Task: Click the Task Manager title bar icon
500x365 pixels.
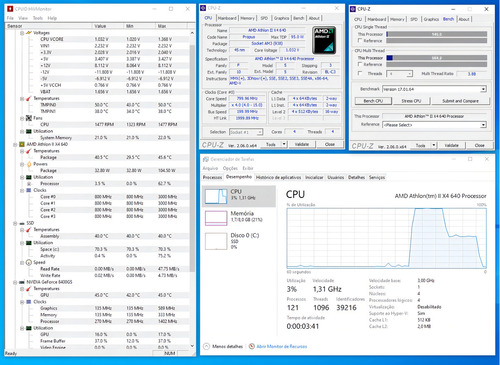Action: coord(206,159)
